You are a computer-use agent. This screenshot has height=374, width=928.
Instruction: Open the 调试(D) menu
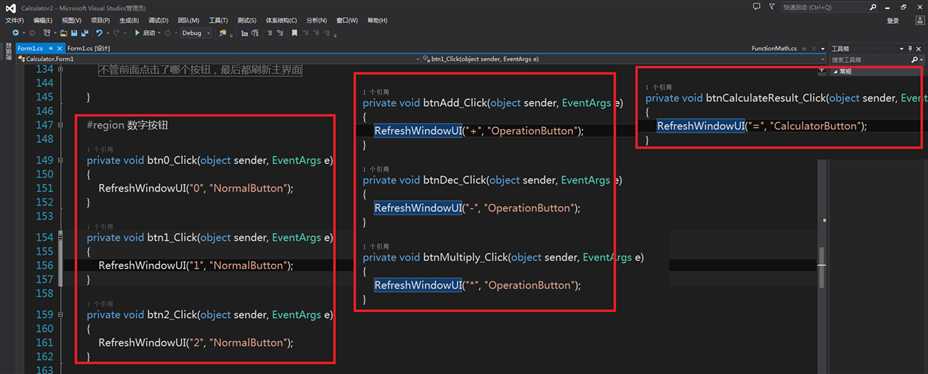click(158, 20)
